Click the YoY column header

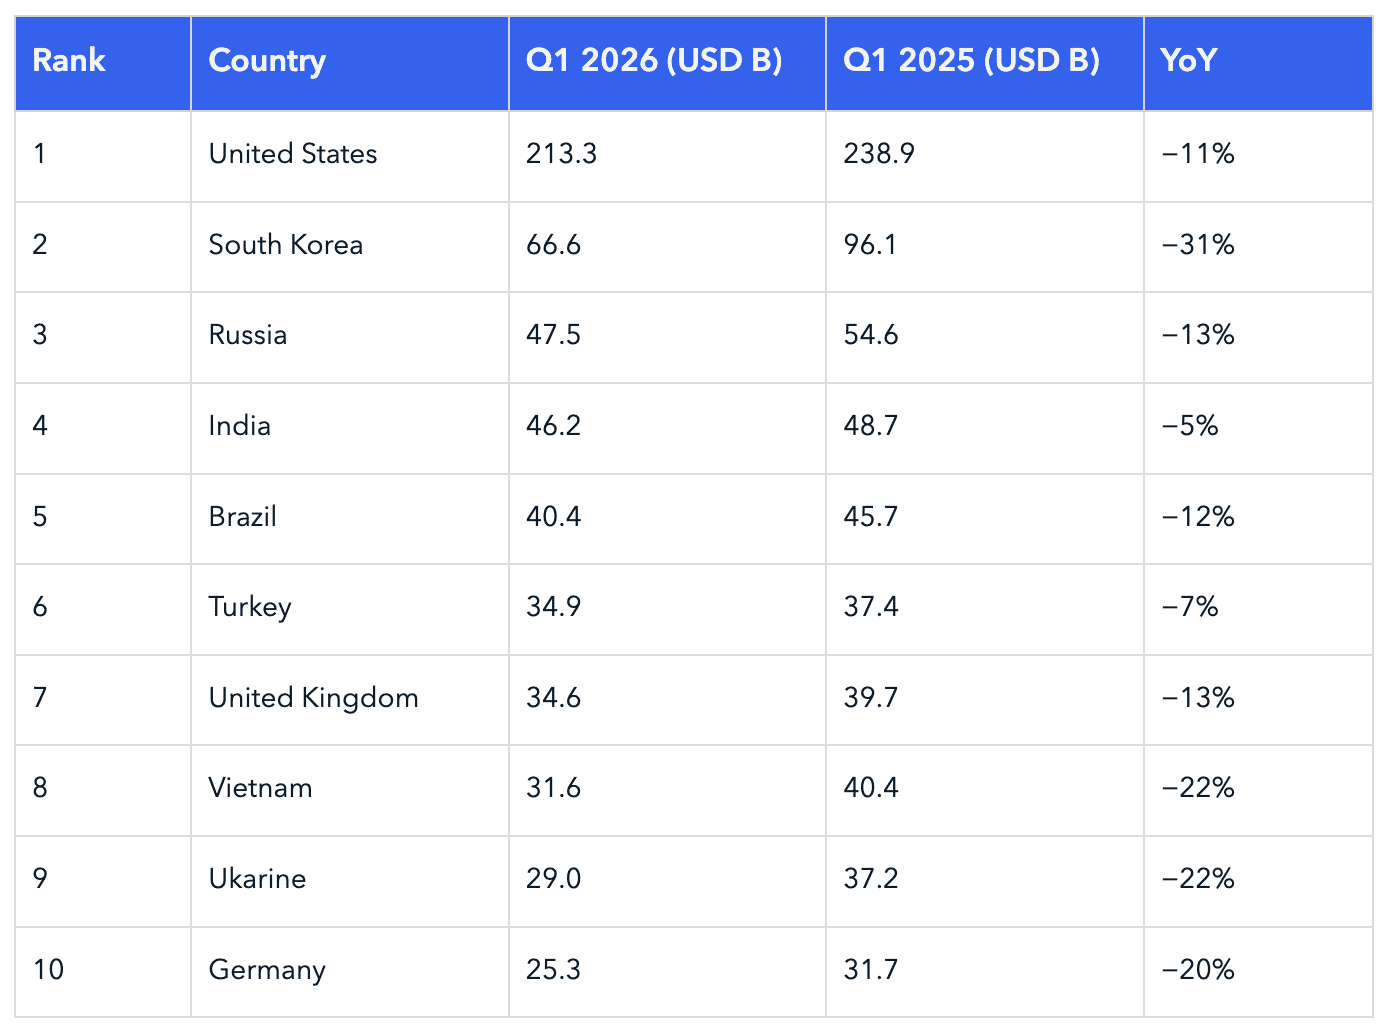click(1258, 62)
